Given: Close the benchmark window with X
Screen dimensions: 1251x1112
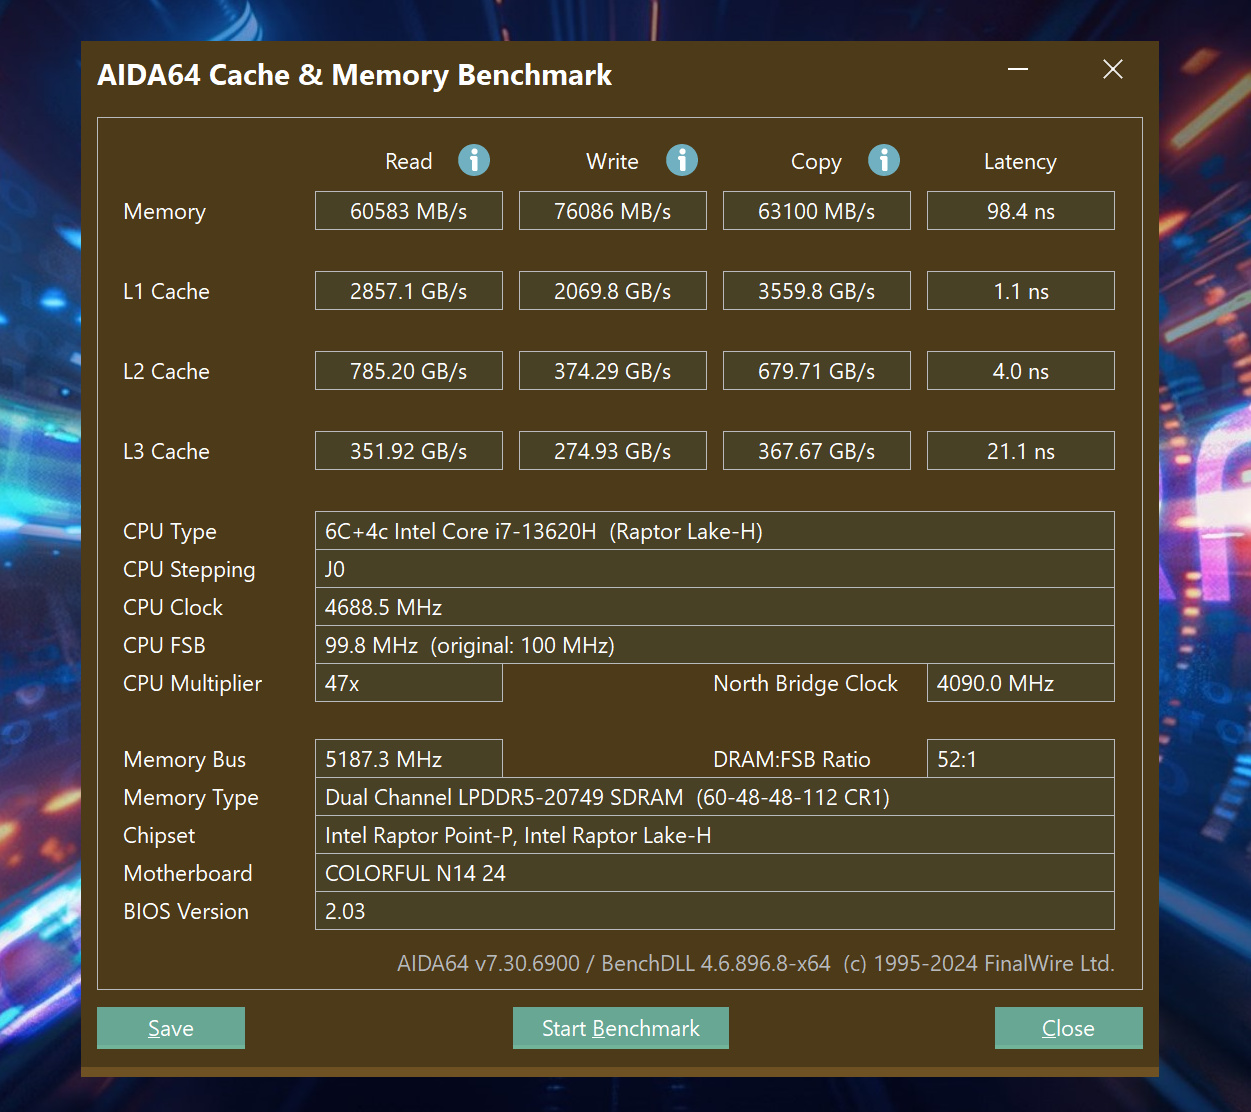Looking at the screenshot, I should pos(1113,69).
